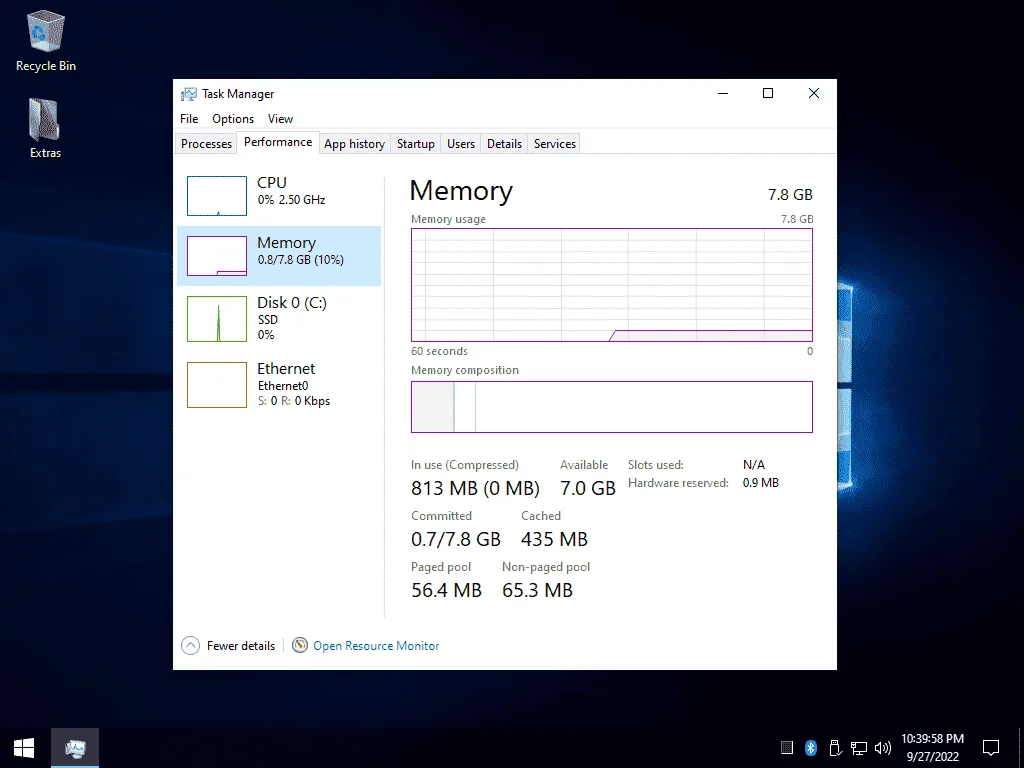This screenshot has height=768, width=1024.
Task: Click the Resource Monitor gauge icon
Action: [x=300, y=645]
